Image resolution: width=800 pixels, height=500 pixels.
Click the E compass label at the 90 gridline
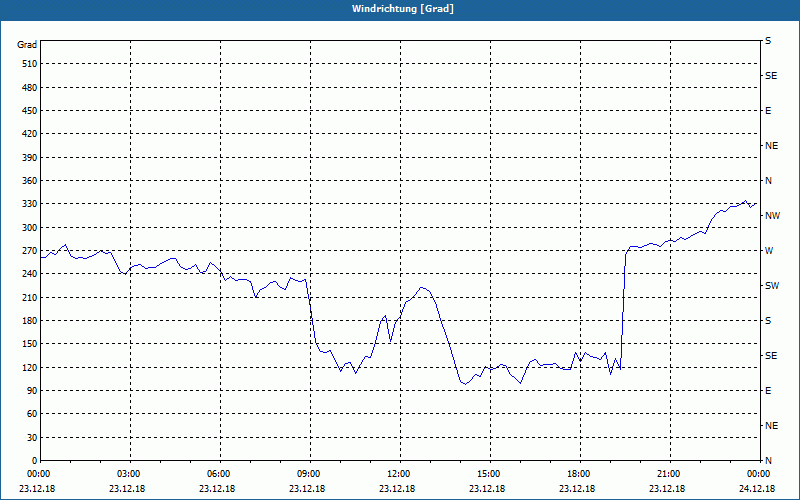click(x=768, y=390)
